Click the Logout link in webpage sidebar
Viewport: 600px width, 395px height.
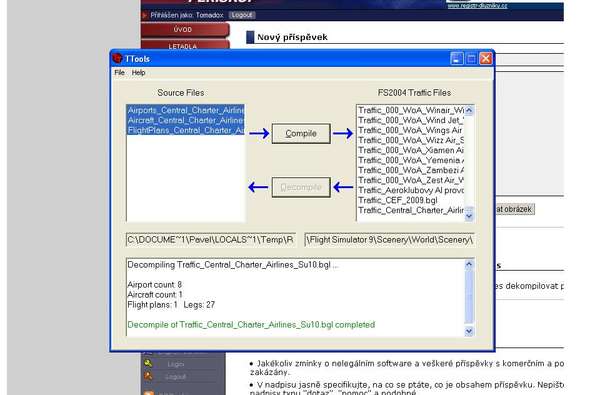tap(176, 377)
